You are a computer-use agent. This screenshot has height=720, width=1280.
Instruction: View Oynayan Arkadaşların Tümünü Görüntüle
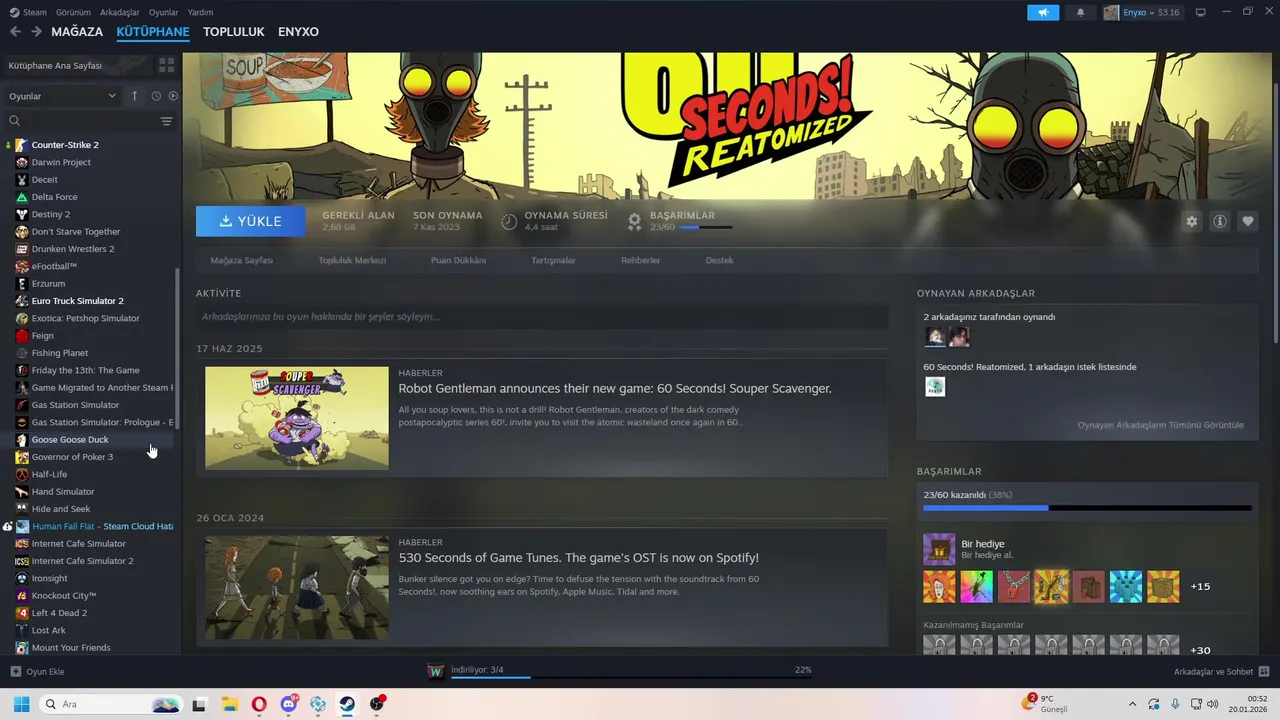(x=1160, y=425)
